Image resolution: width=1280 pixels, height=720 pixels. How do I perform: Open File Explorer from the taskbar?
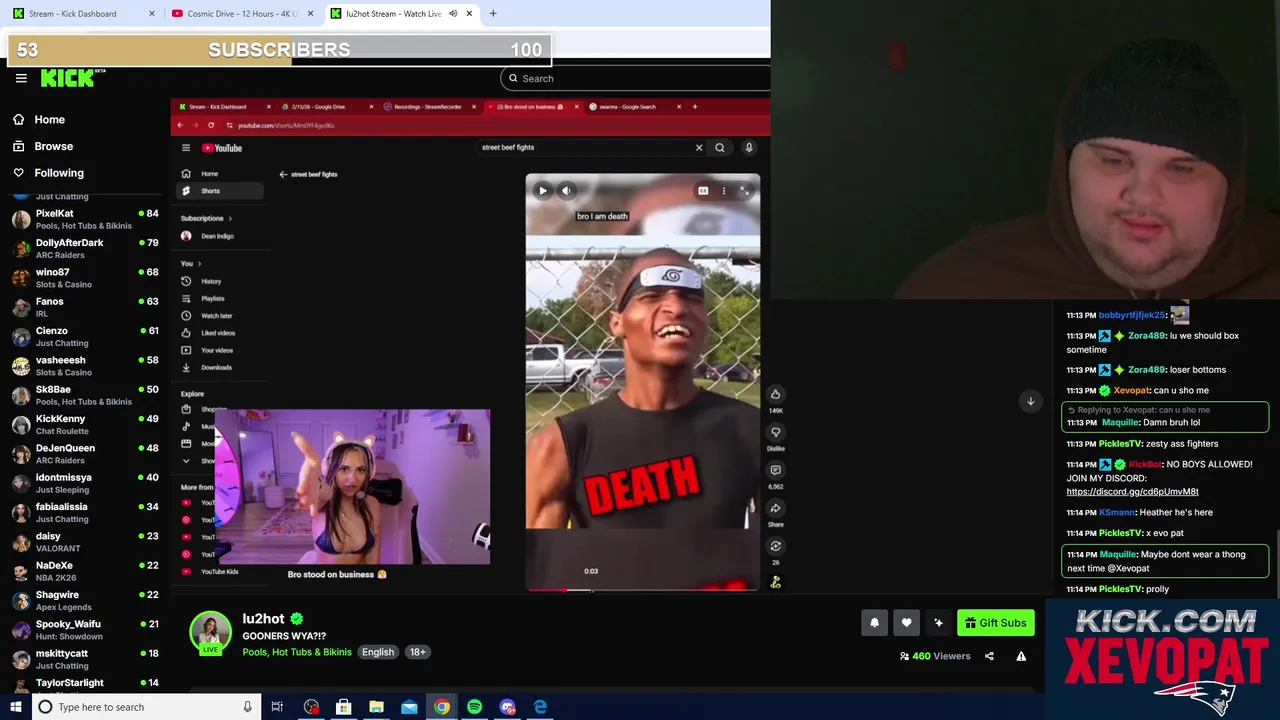tap(376, 707)
